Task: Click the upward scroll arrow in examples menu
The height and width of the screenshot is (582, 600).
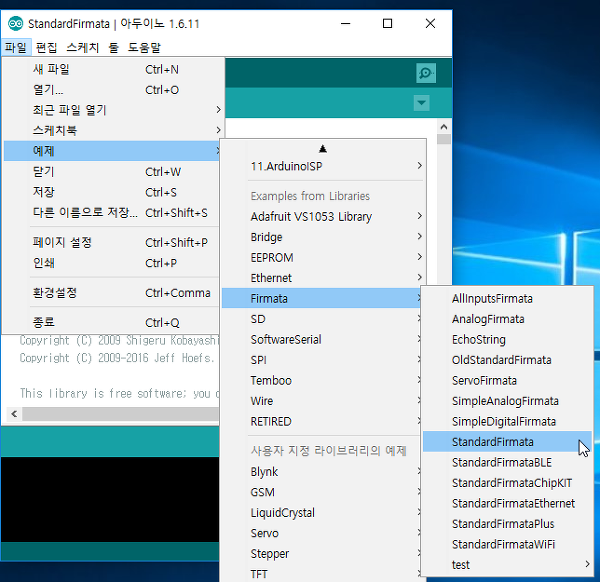Action: pos(323,149)
